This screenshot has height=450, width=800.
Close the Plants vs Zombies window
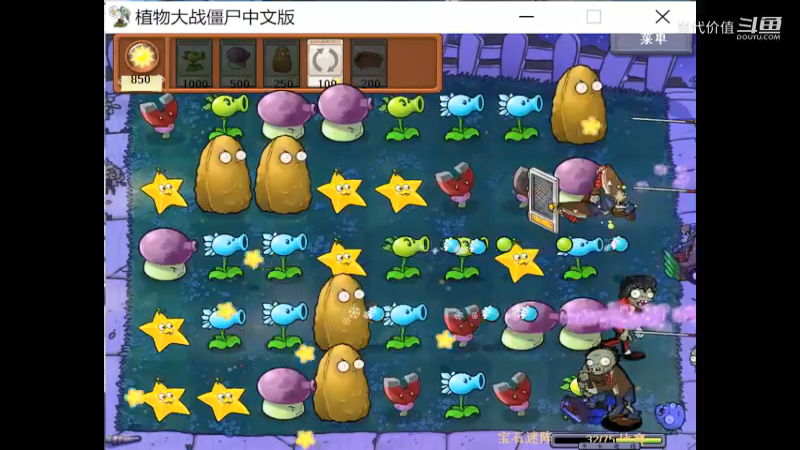pyautogui.click(x=662, y=17)
